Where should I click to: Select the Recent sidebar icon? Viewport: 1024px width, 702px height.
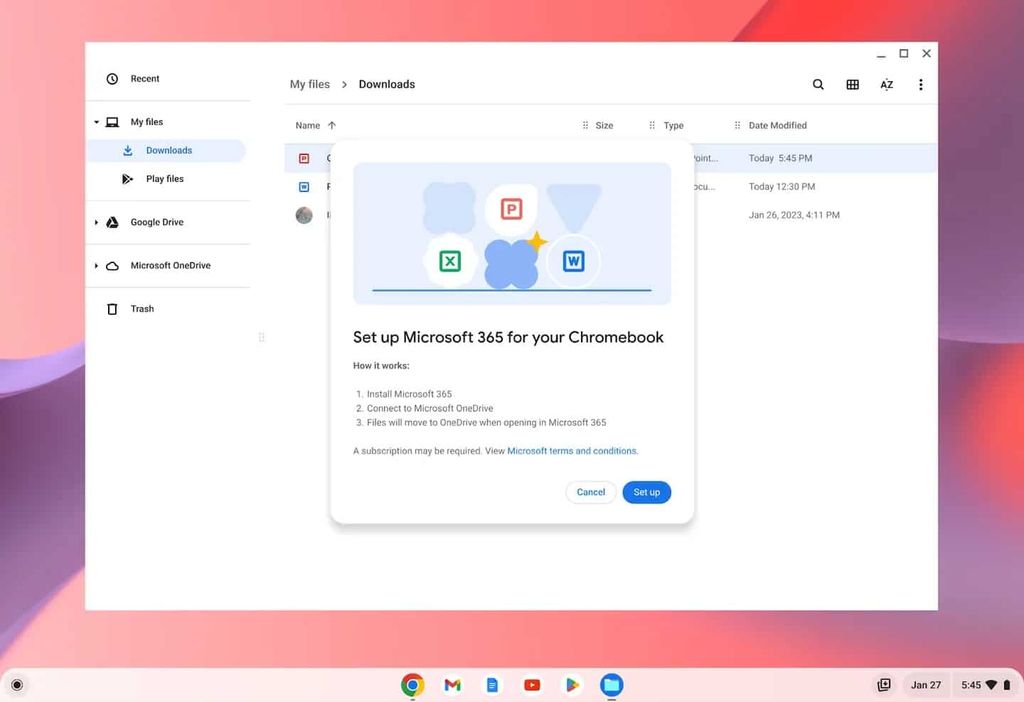112,78
